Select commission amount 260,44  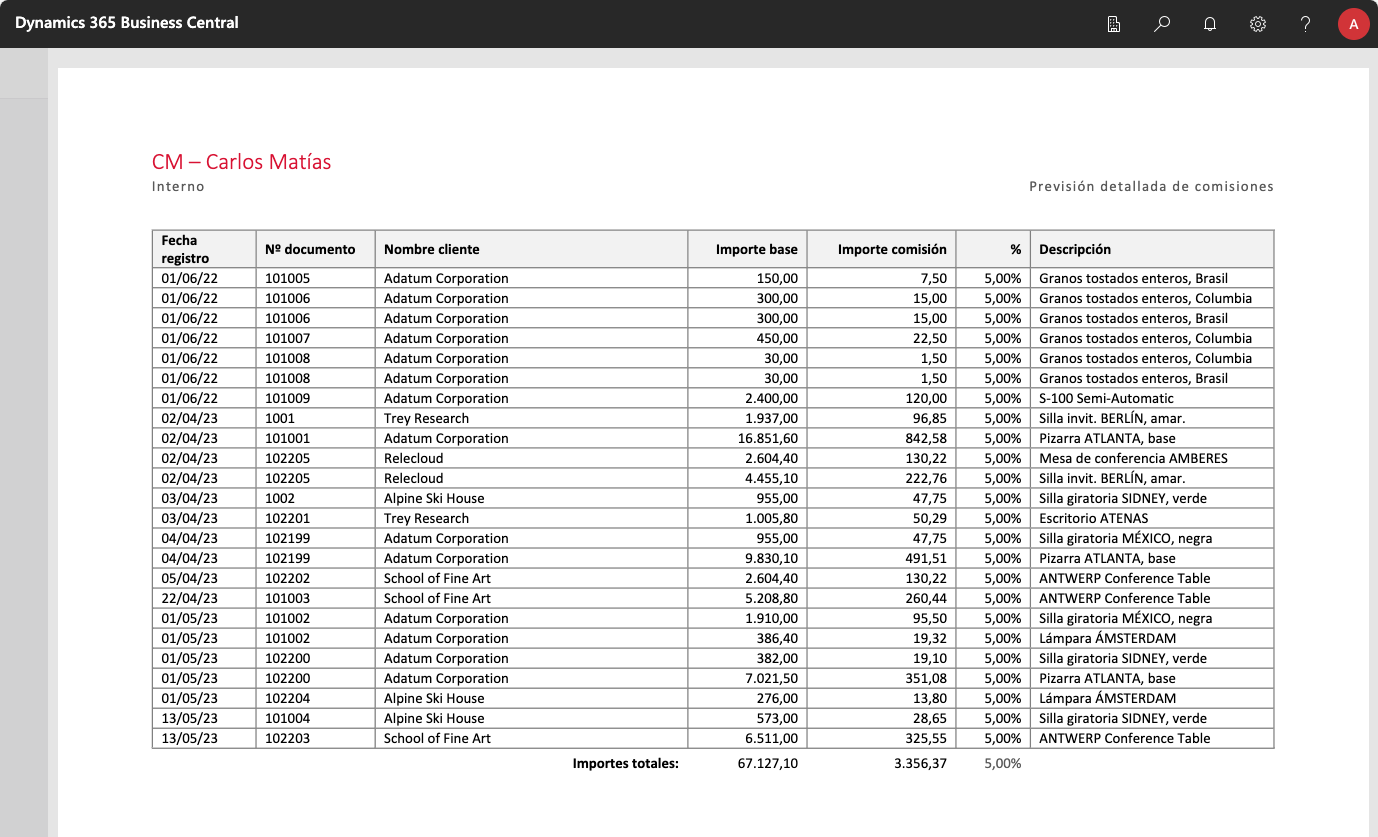926,598
